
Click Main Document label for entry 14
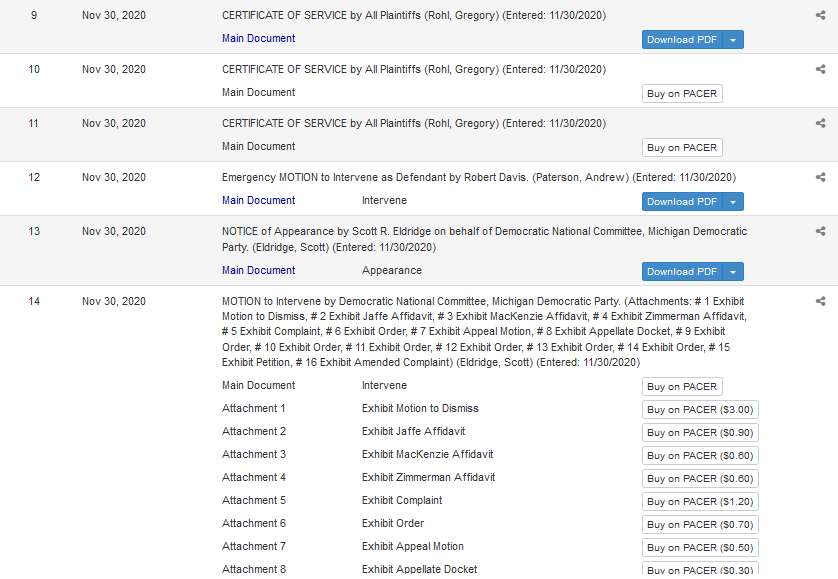point(259,385)
